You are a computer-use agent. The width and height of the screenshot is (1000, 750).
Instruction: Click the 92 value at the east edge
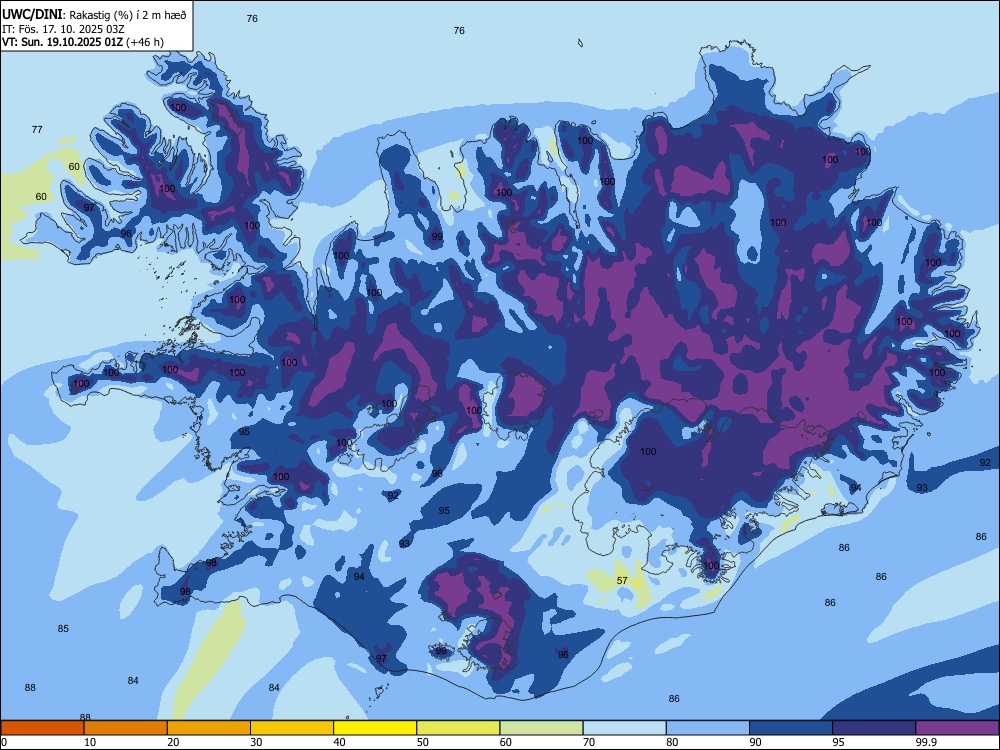(x=985, y=462)
